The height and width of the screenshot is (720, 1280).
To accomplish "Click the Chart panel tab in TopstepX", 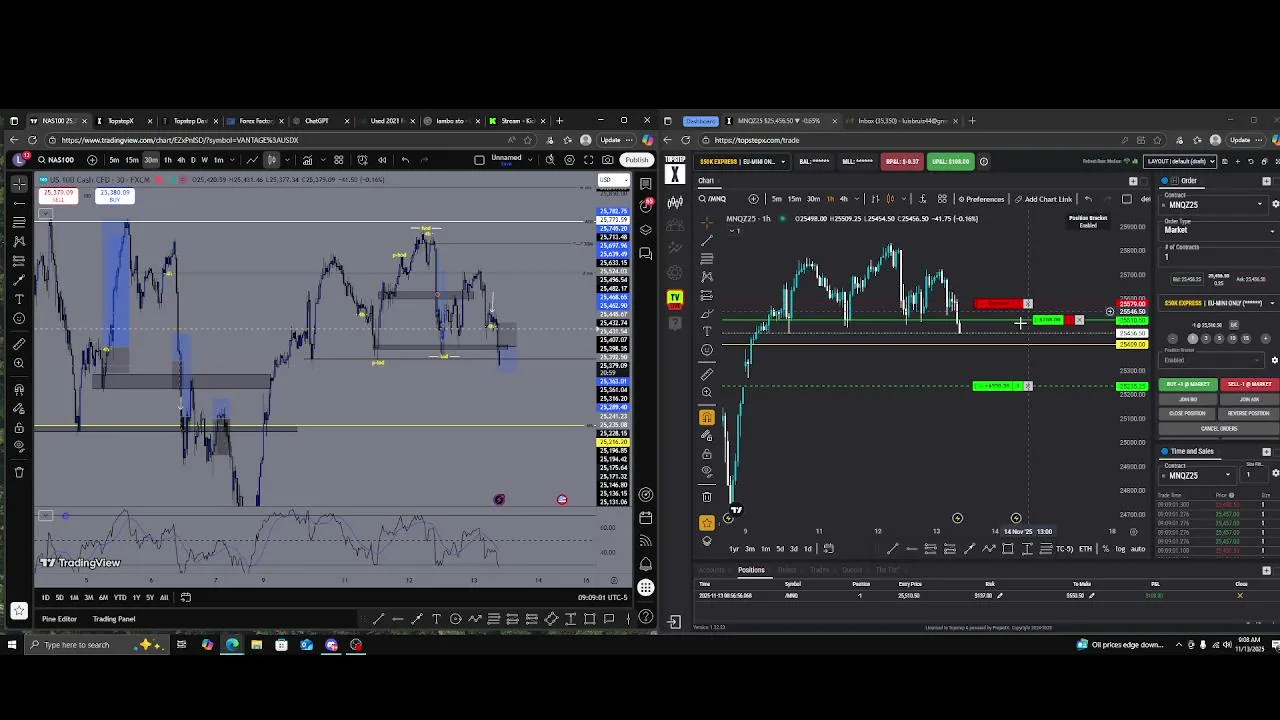I will point(706,181).
